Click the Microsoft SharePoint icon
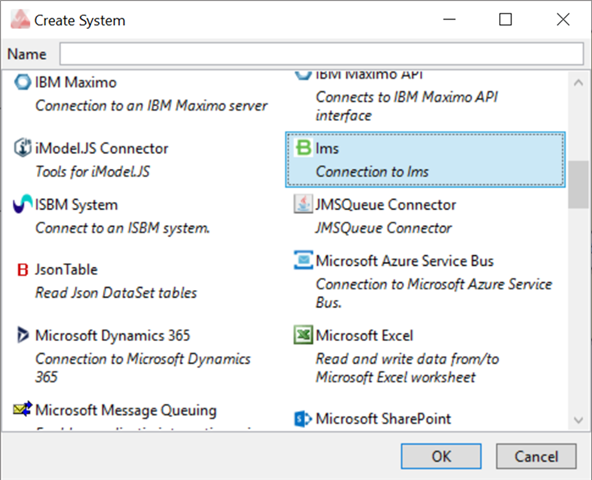The height and width of the screenshot is (480, 592). pyautogui.click(x=303, y=419)
